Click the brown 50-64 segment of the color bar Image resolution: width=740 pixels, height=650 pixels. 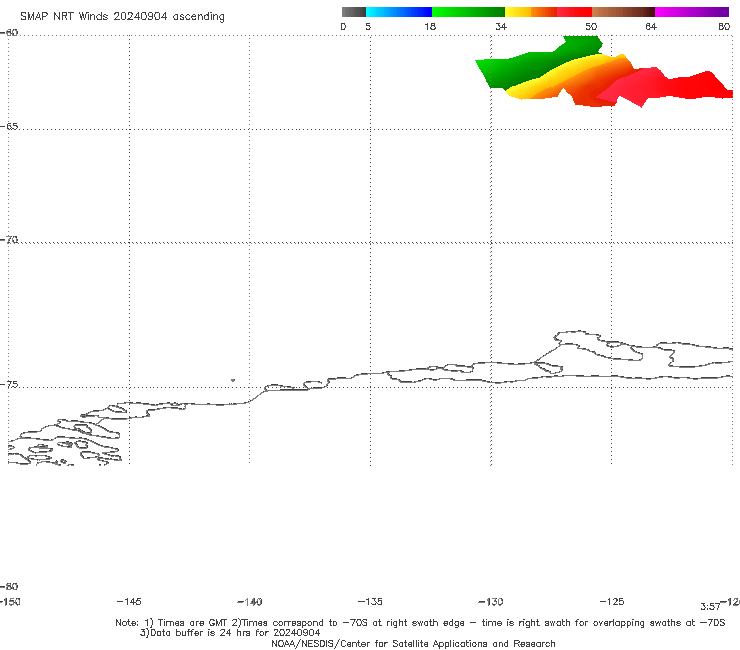point(623,12)
